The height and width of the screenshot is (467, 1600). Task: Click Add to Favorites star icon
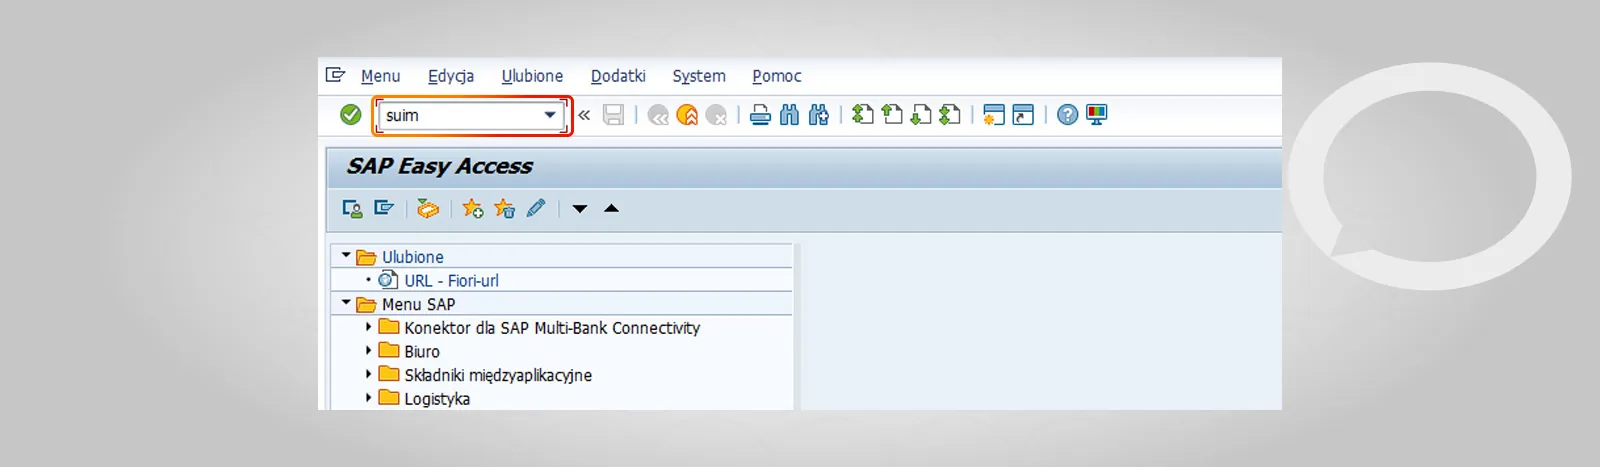[x=472, y=208]
